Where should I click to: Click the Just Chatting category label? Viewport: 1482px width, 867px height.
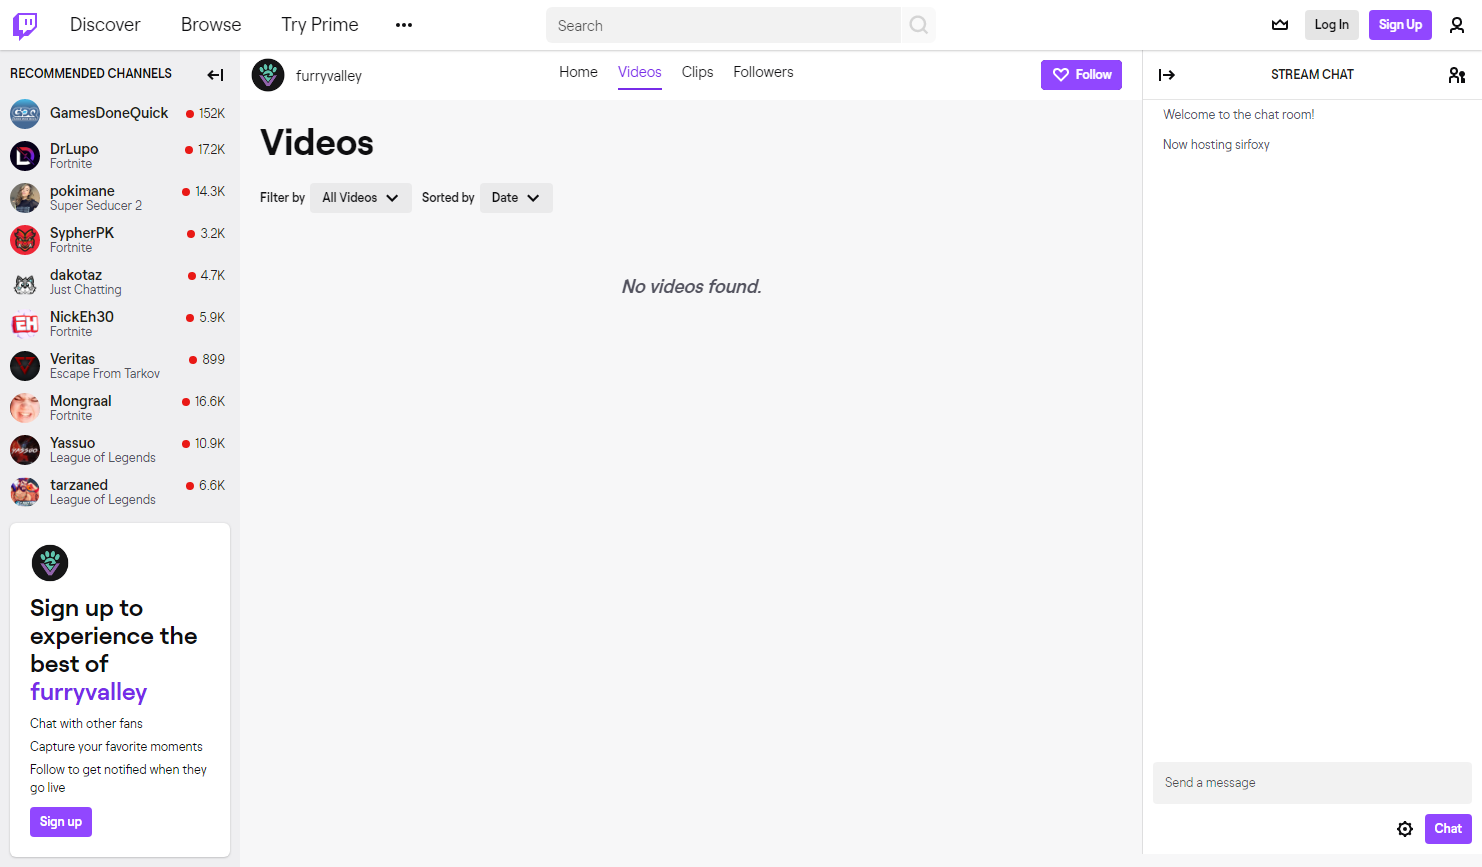click(86, 290)
